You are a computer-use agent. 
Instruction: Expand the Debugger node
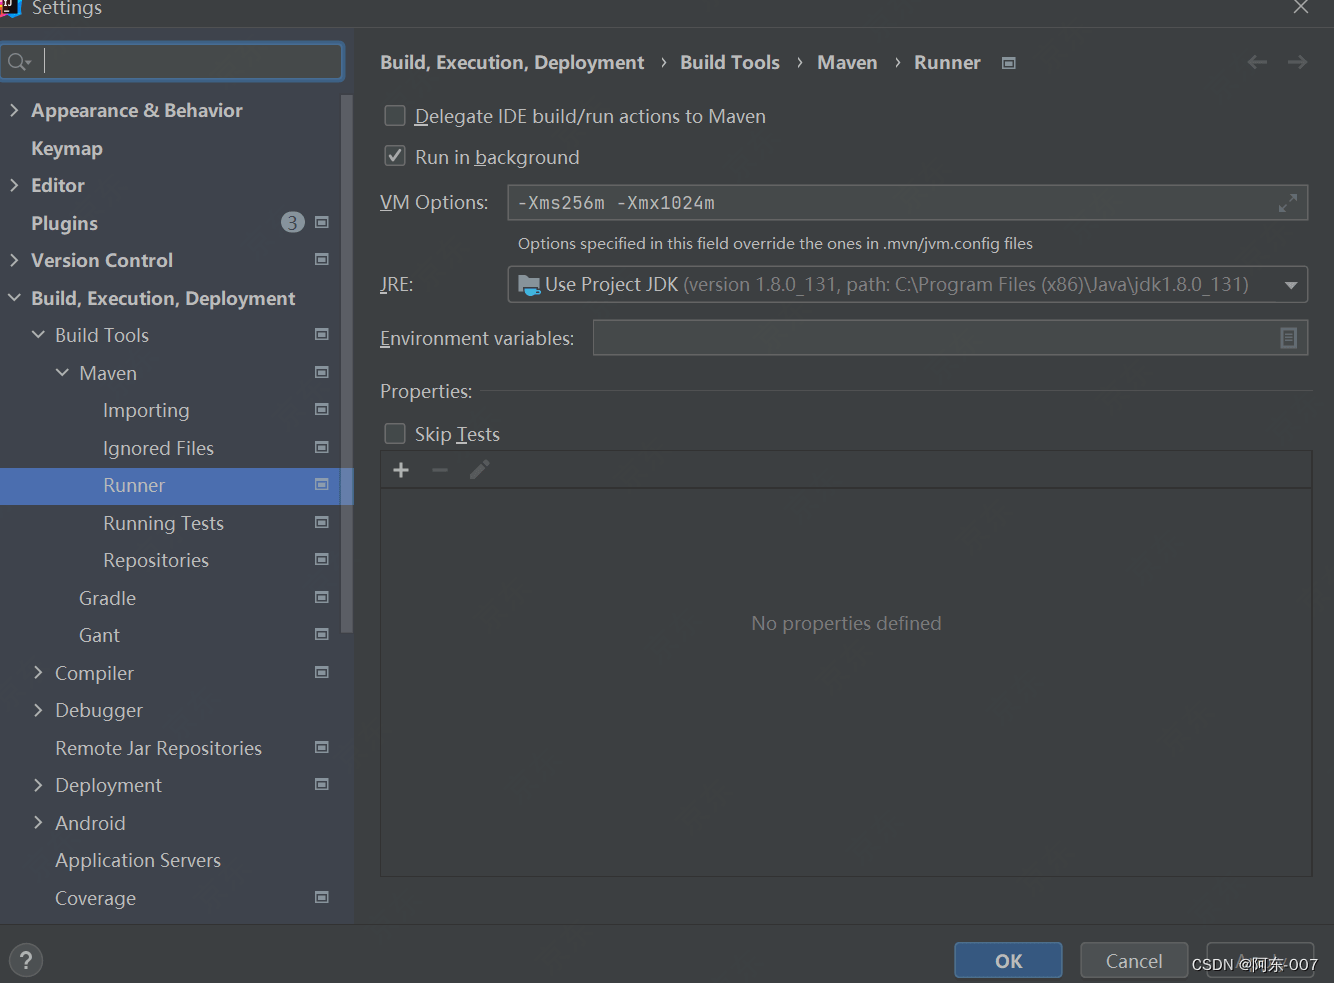point(38,710)
